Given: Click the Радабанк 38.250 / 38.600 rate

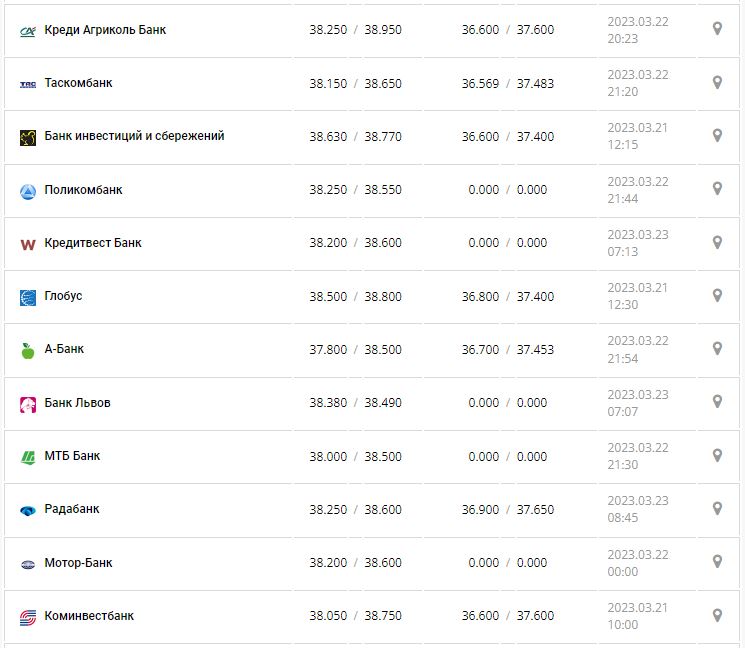Looking at the screenshot, I should point(355,510).
